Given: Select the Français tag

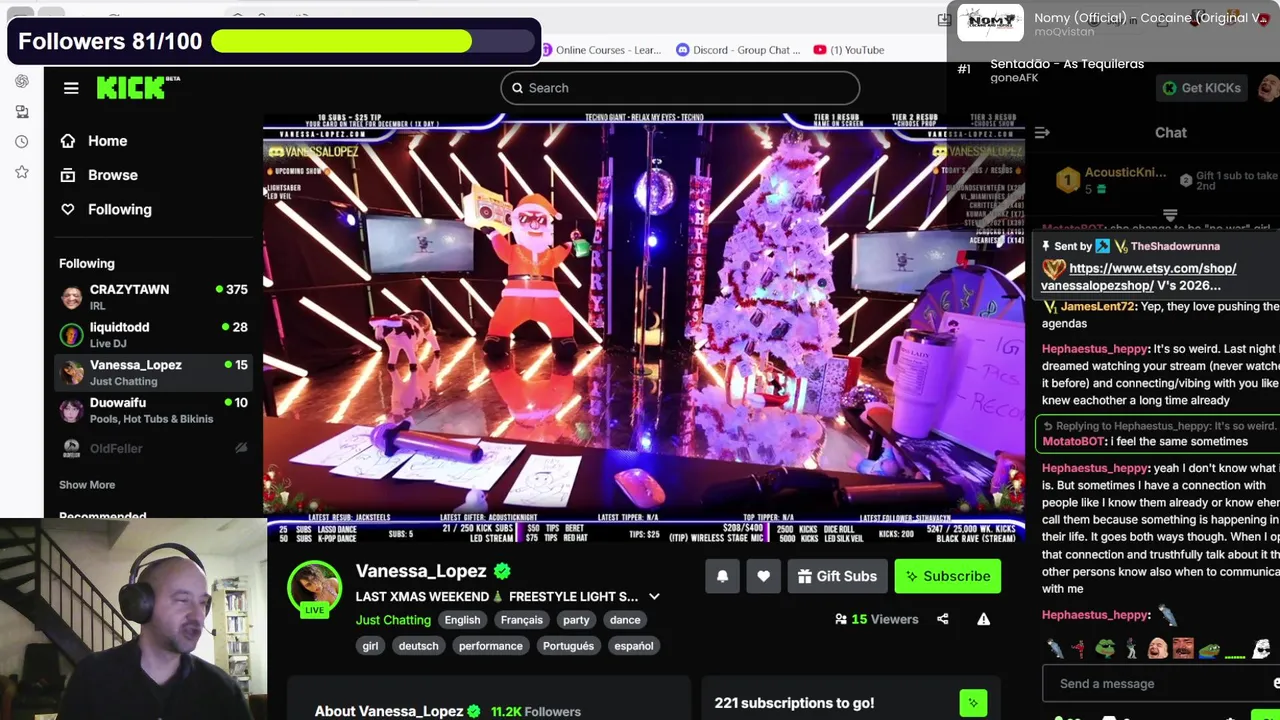Looking at the screenshot, I should pyautogui.click(x=521, y=620).
